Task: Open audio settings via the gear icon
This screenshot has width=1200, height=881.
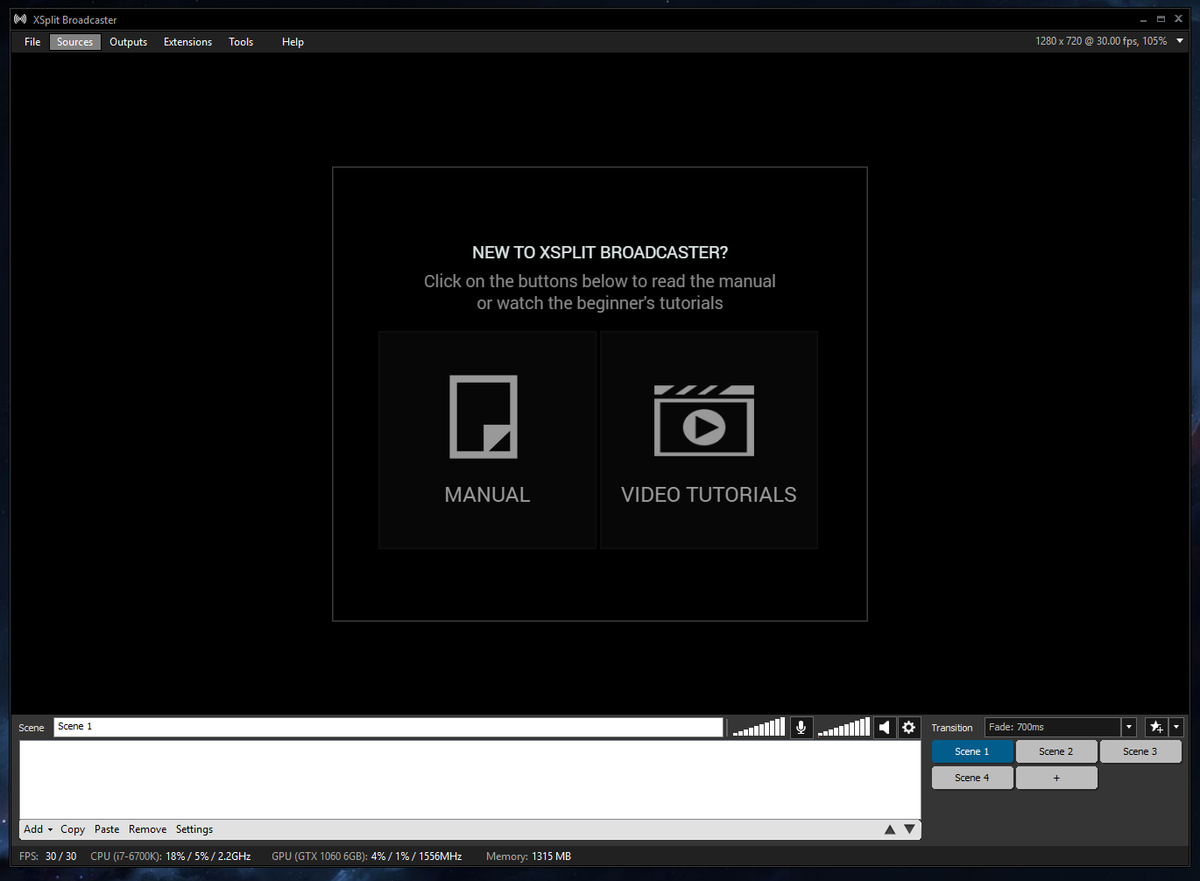Action: point(908,727)
